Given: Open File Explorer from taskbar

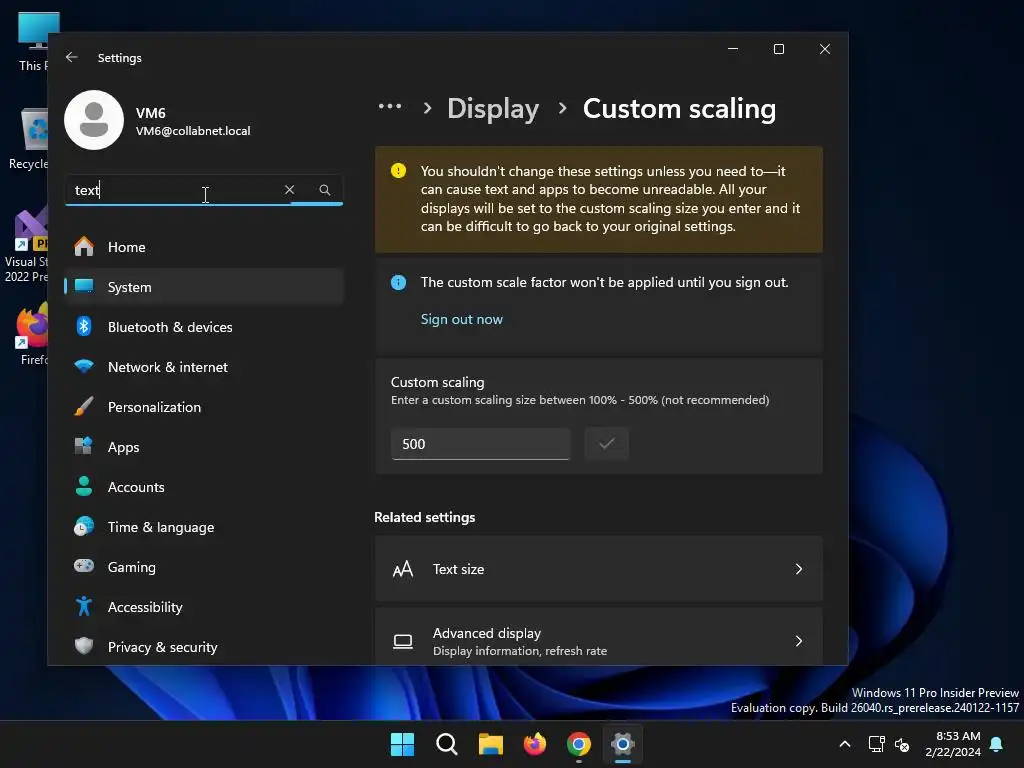Looking at the screenshot, I should [490, 744].
